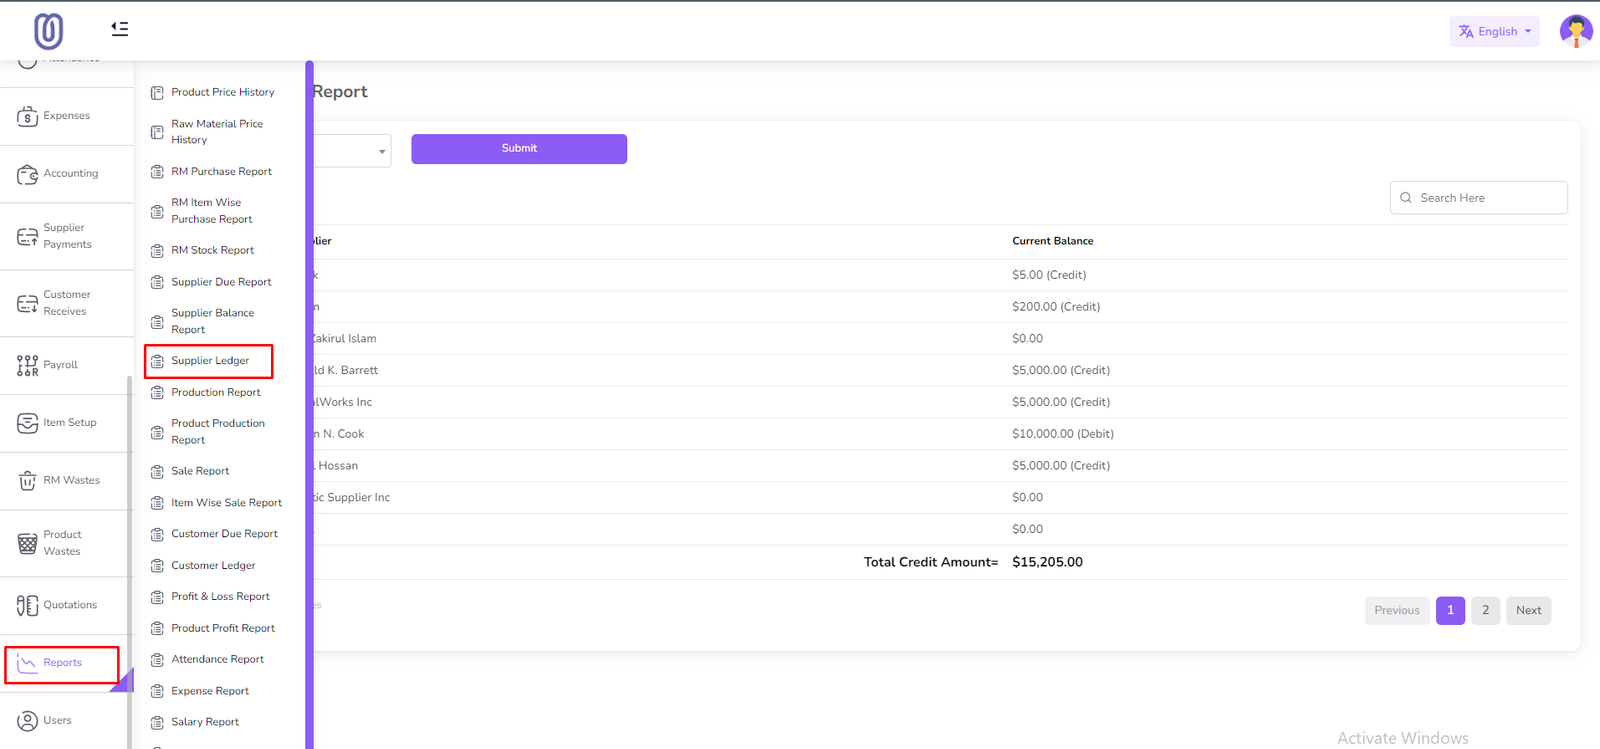
Task: Open Payroll via its sidebar icon
Action: (28, 366)
